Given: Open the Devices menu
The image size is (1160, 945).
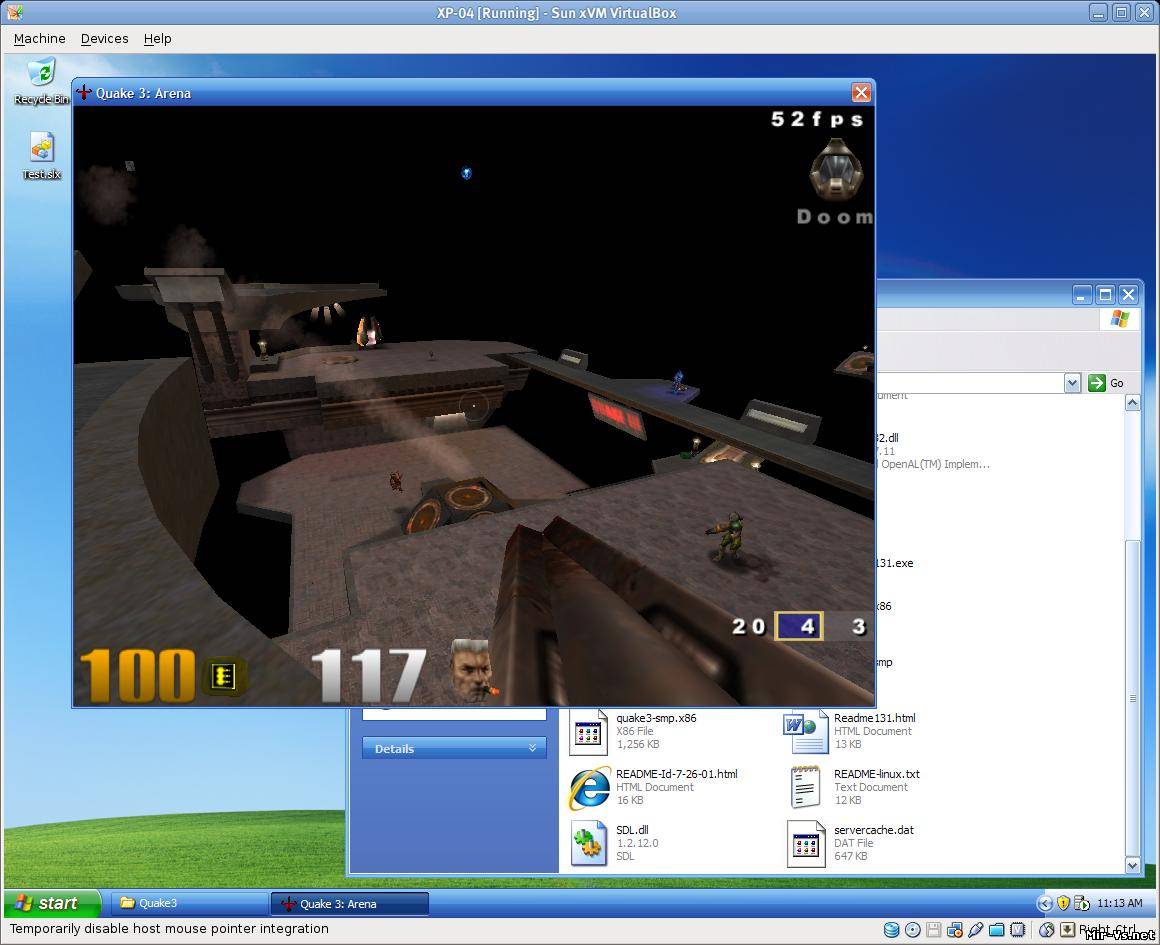Looking at the screenshot, I should (104, 38).
